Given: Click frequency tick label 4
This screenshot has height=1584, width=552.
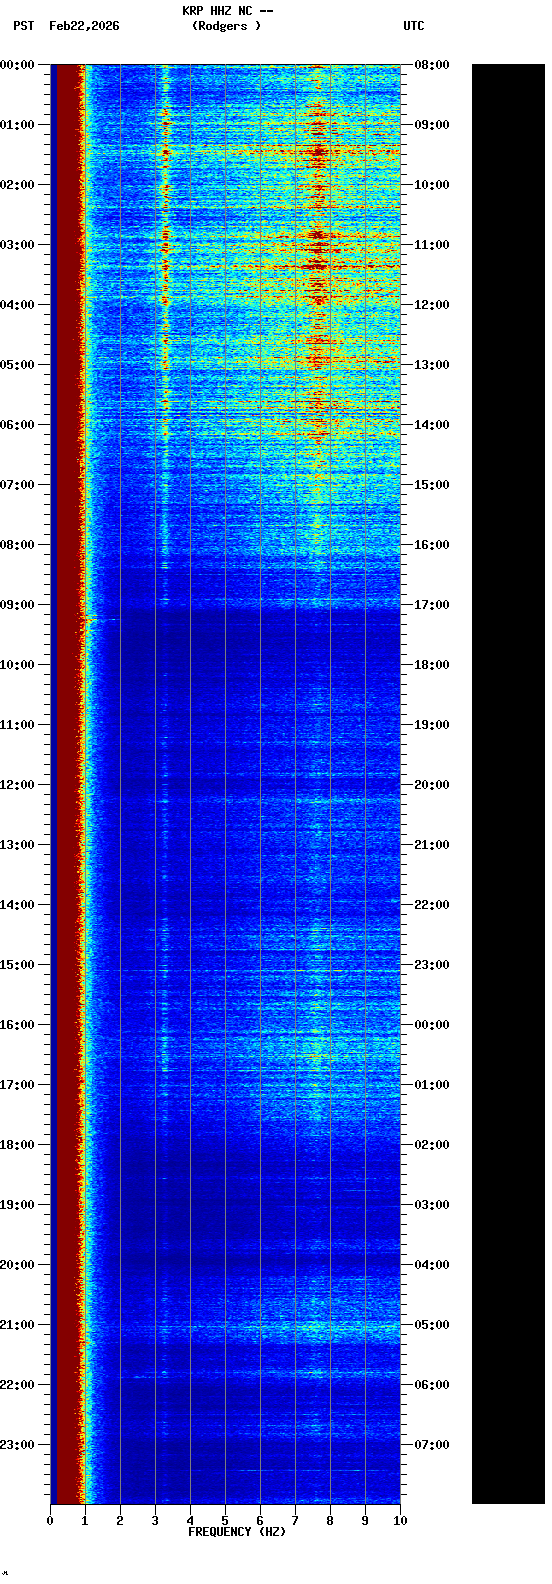Looking at the screenshot, I should point(190,1521).
